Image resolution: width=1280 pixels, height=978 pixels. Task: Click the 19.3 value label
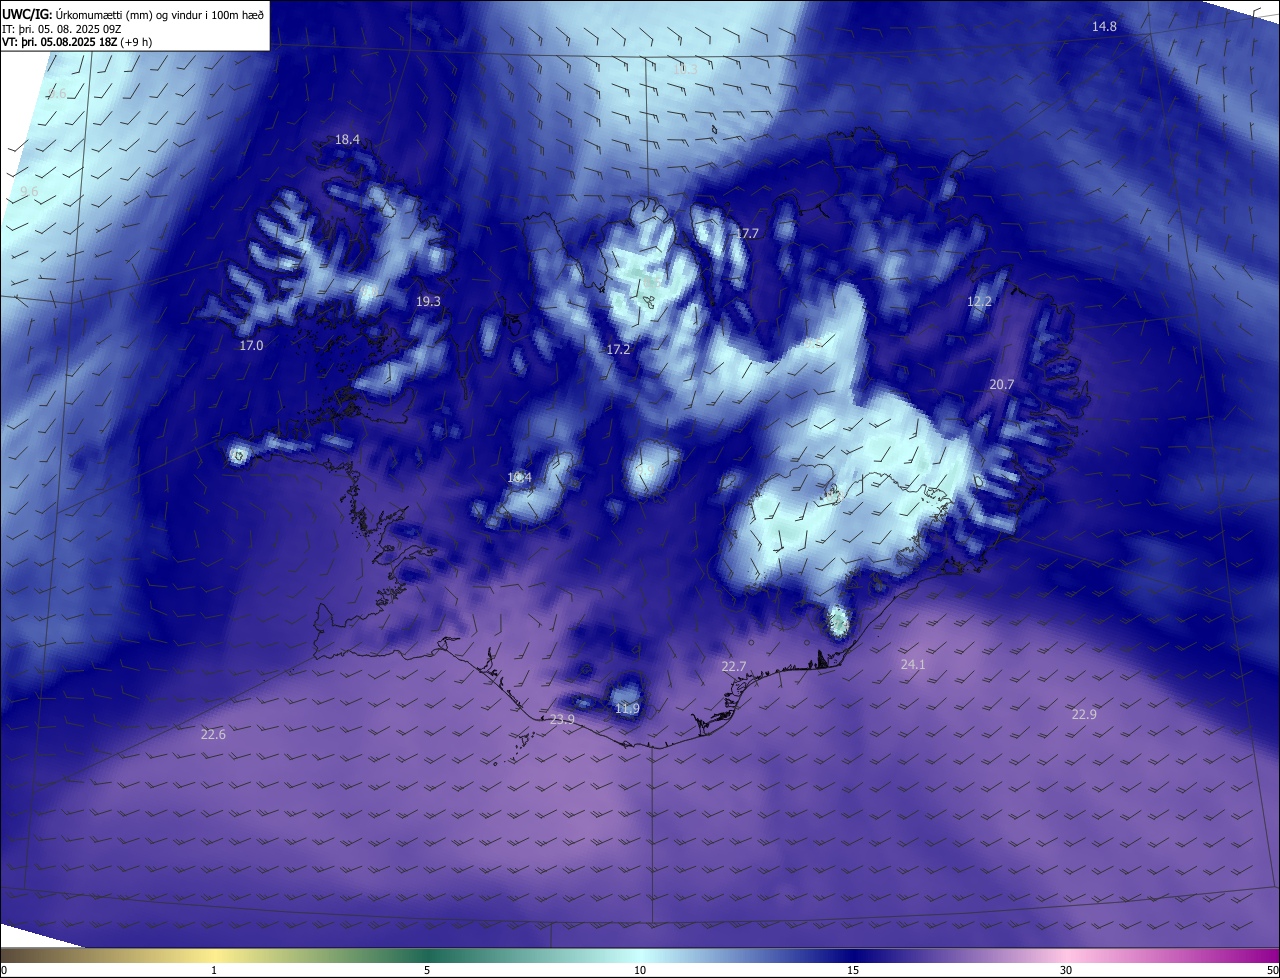[428, 301]
